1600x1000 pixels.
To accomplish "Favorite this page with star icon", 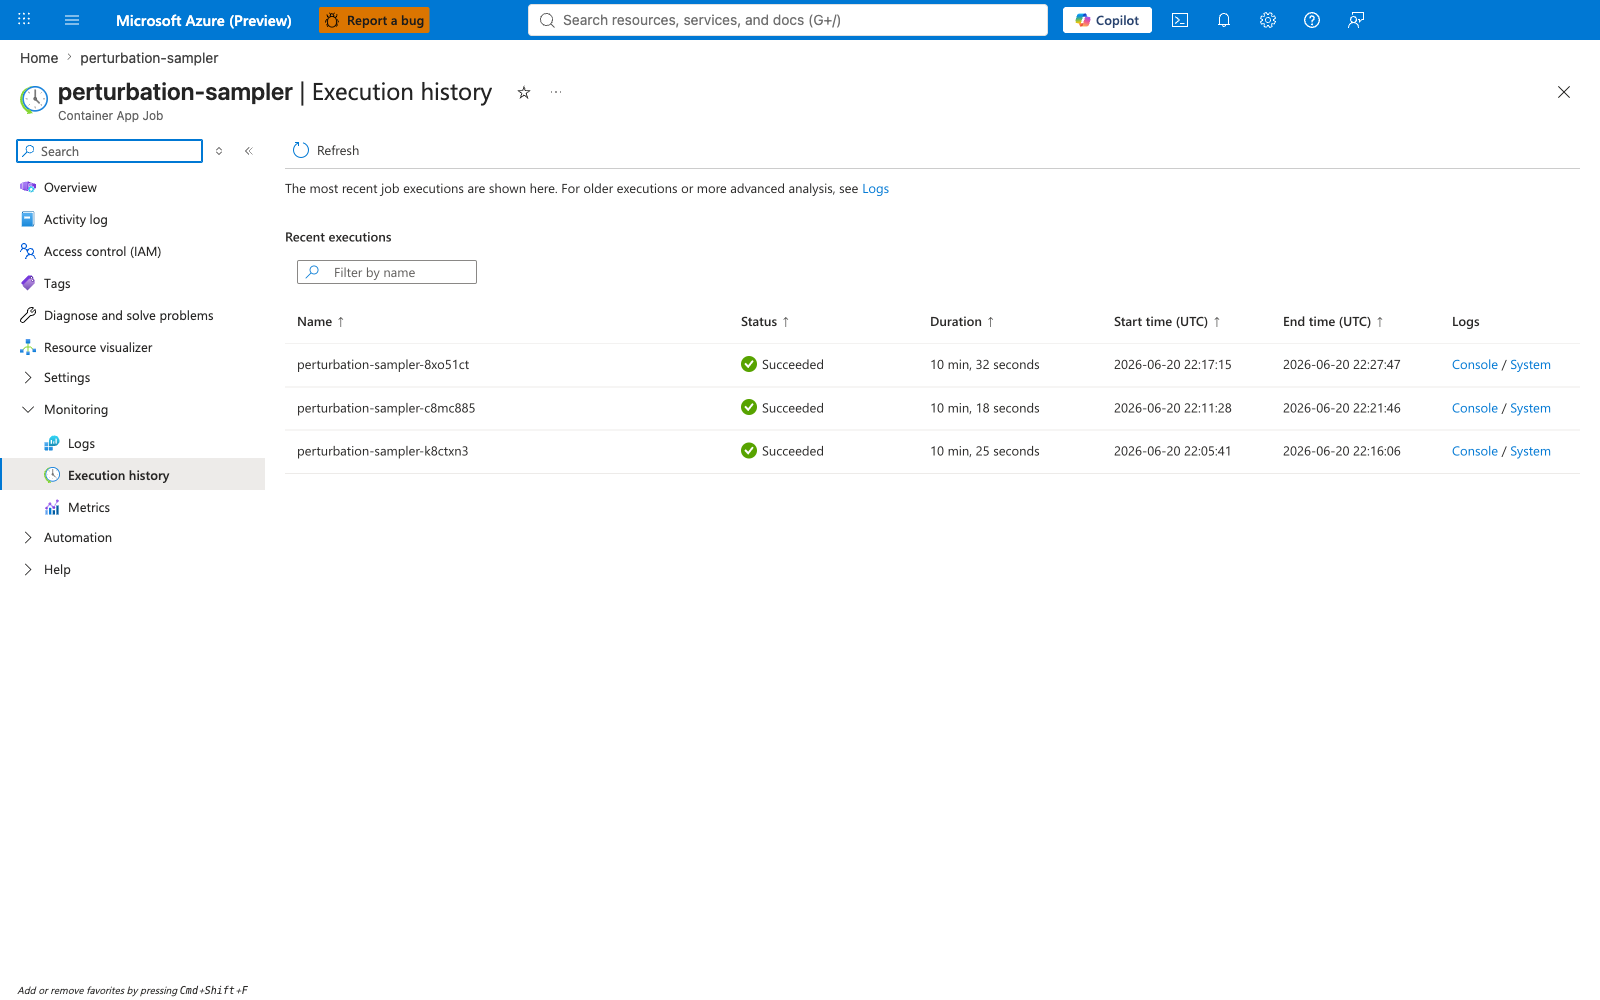I will click(x=523, y=92).
